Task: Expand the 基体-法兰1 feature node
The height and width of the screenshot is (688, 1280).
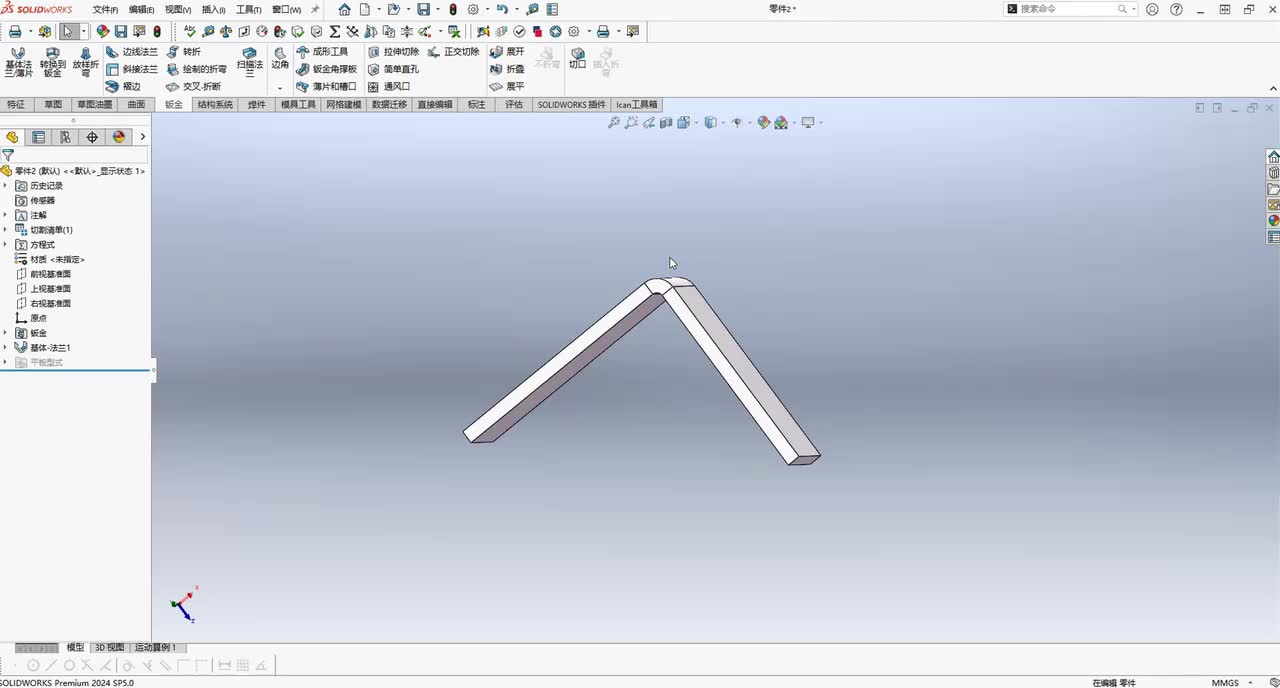Action: pyautogui.click(x=5, y=348)
